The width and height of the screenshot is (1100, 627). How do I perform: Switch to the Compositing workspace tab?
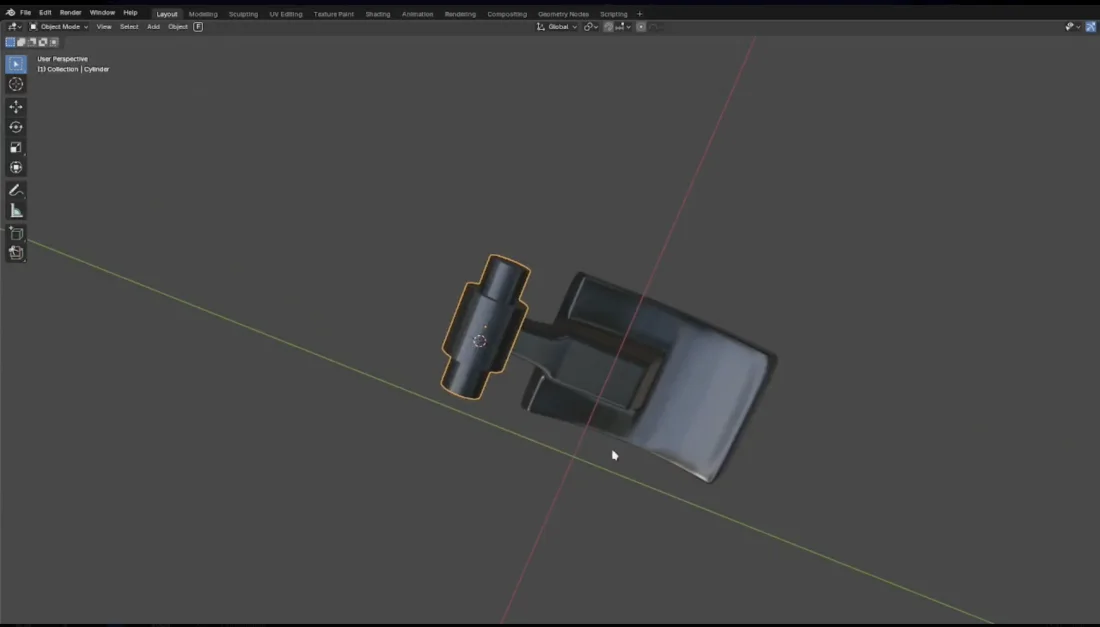[x=507, y=14]
